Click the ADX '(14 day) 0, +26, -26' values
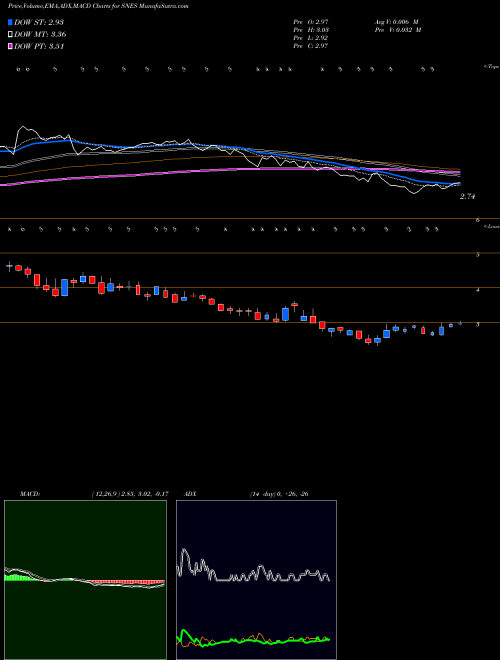 pos(279,494)
